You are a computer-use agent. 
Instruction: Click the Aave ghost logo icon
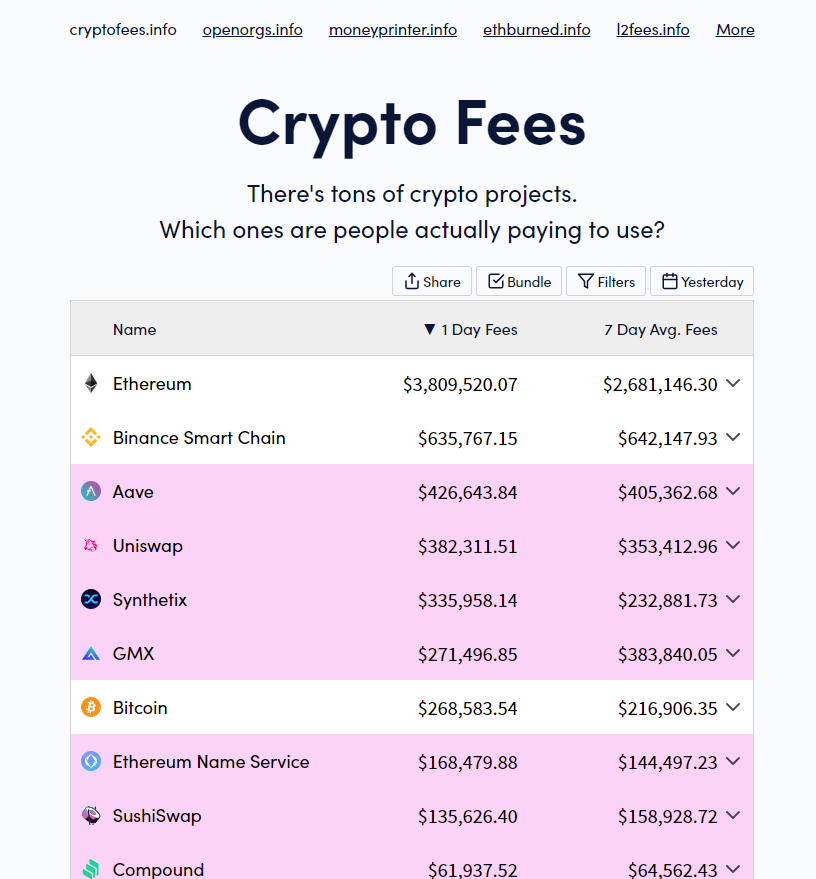[91, 492]
